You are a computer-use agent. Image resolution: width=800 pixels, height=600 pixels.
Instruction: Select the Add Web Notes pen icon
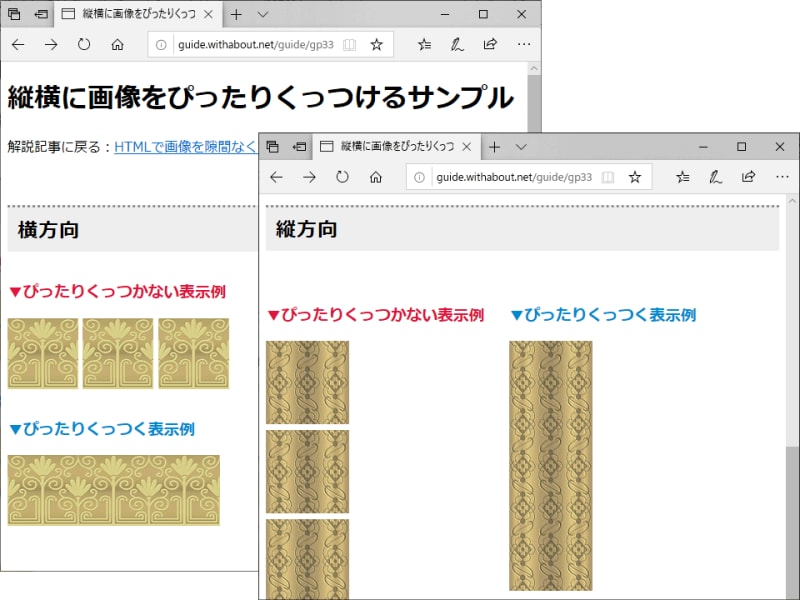(715, 176)
